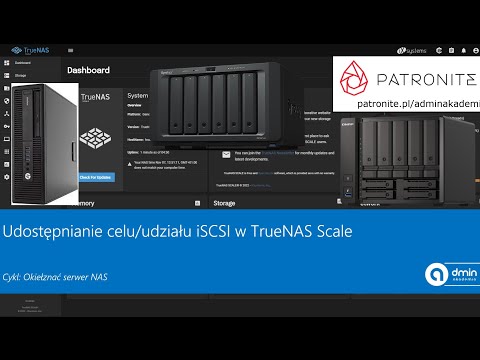
Task: Open the Apps grid sidebar icon
Action: coord(7,152)
